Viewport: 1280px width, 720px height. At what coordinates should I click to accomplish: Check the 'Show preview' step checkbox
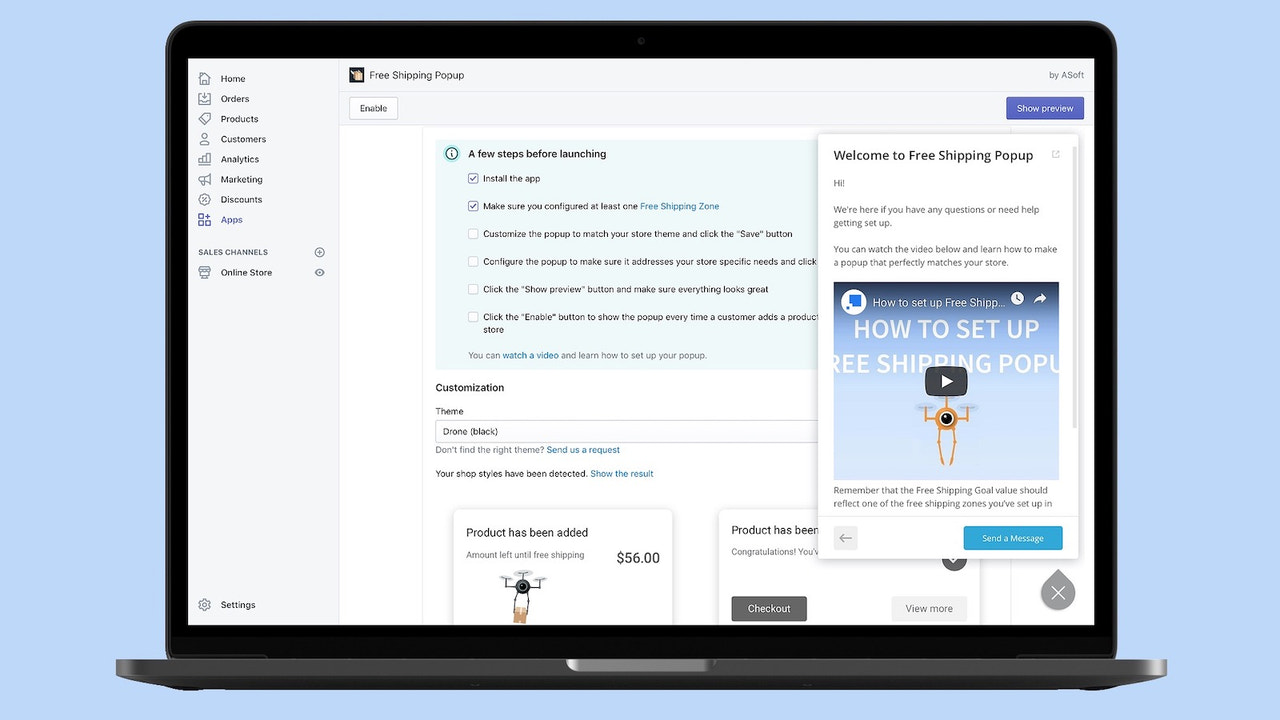(x=473, y=289)
